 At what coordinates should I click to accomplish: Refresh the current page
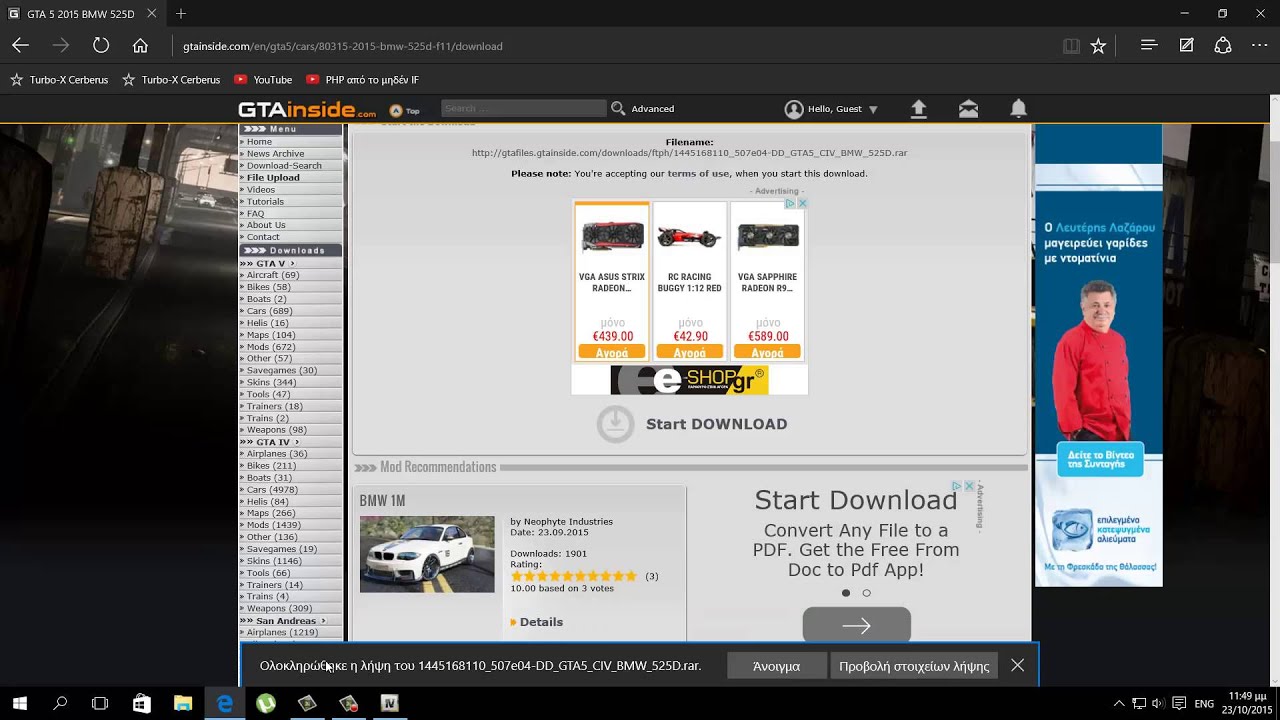[101, 46]
